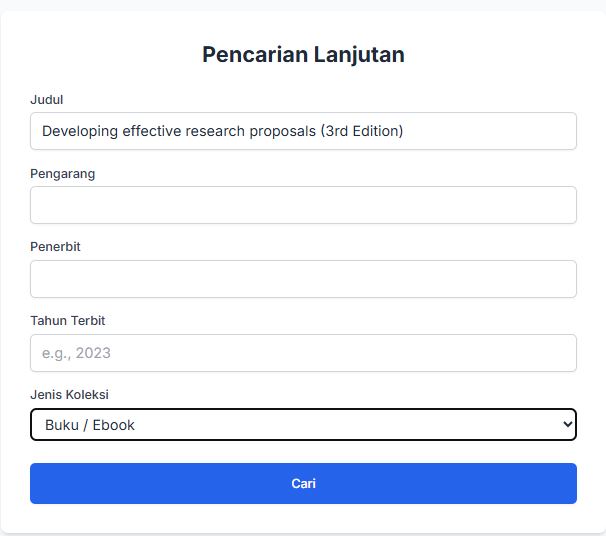
Task: Focus the empty Pengarang input field
Action: click(x=303, y=205)
